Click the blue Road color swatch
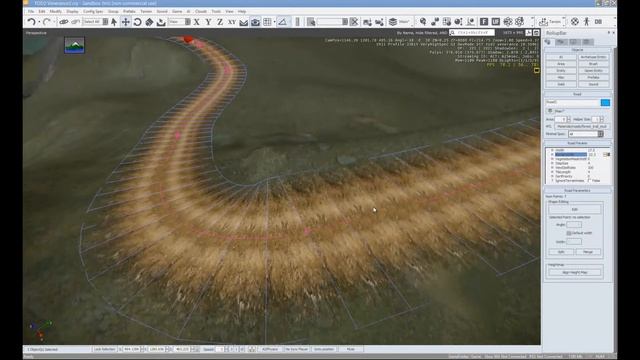The image size is (640, 360). pos(605,102)
